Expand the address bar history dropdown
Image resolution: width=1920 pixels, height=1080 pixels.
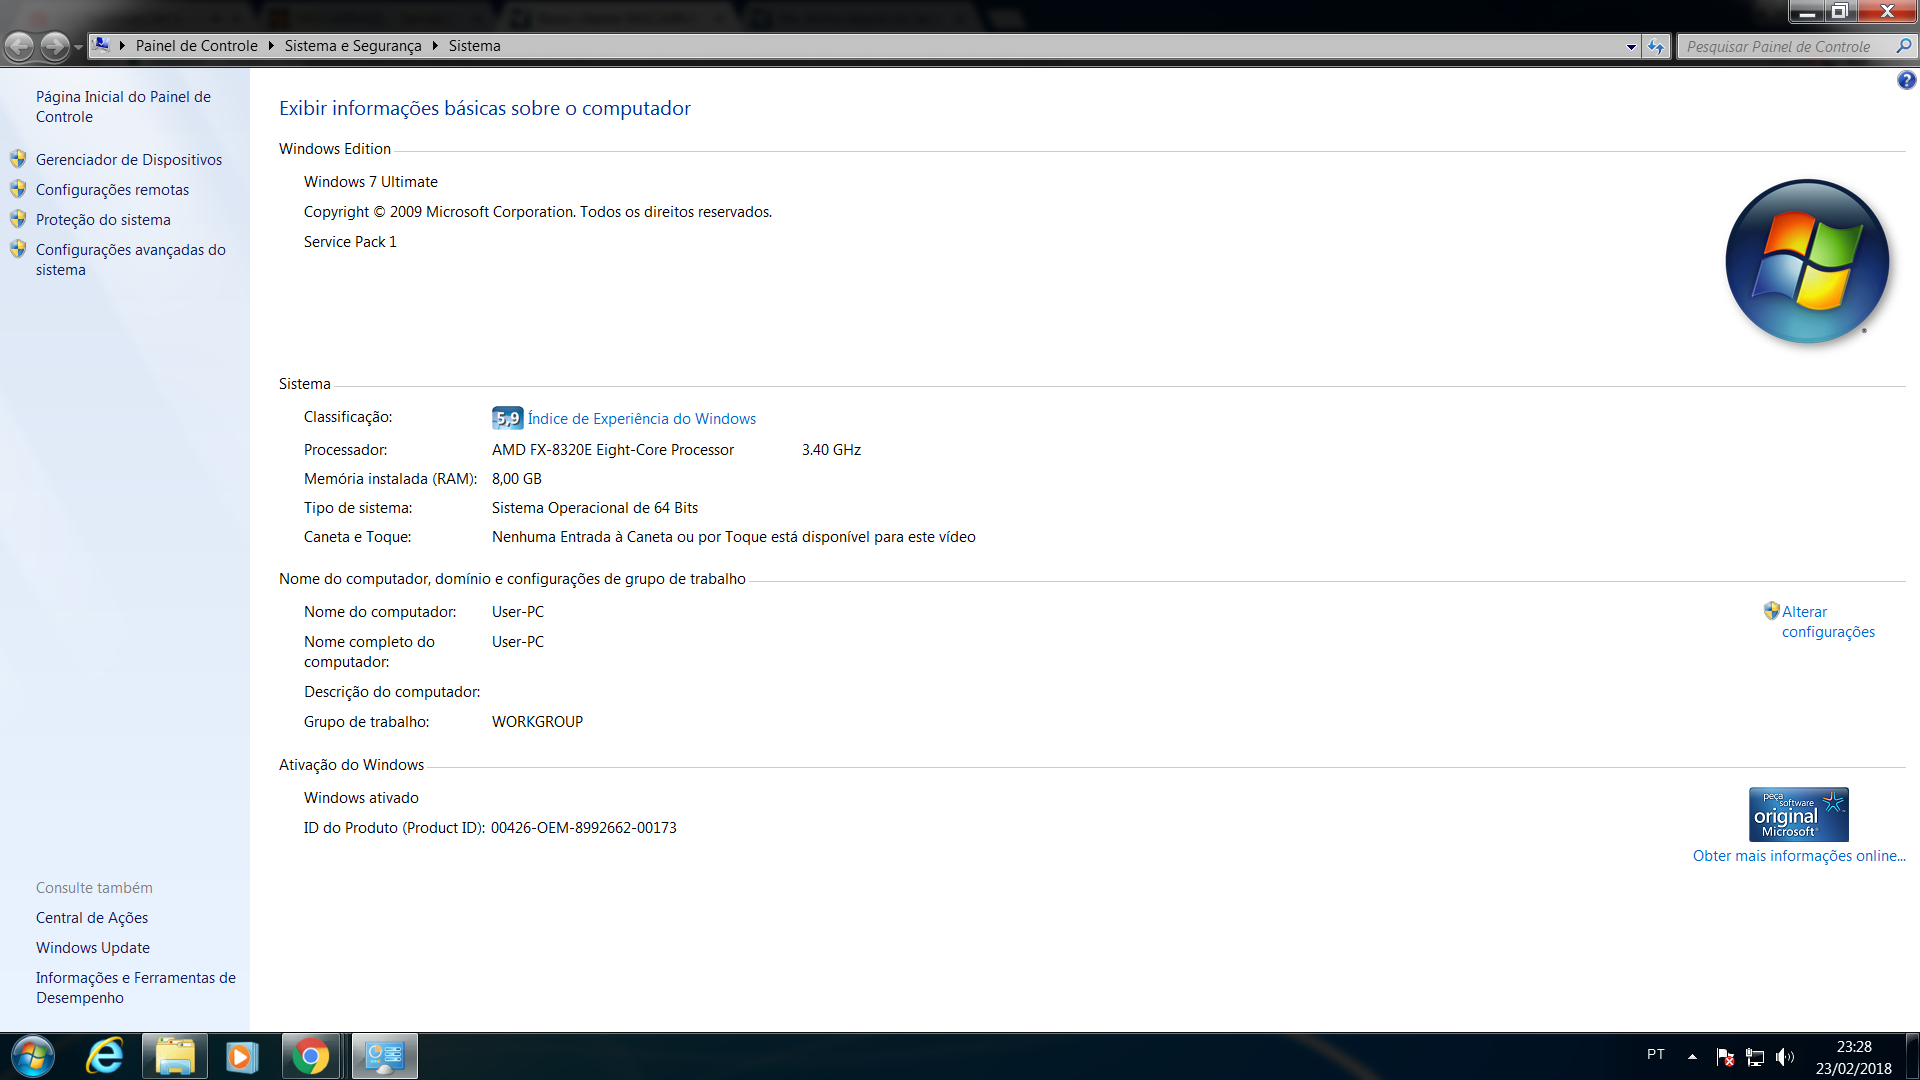[1631, 46]
